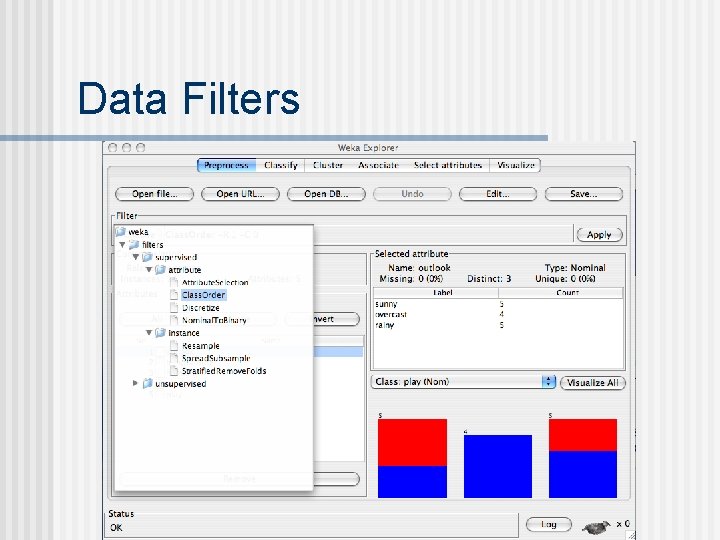Switch to the Cluster tab
The image size is (720, 540).
pyautogui.click(x=328, y=165)
